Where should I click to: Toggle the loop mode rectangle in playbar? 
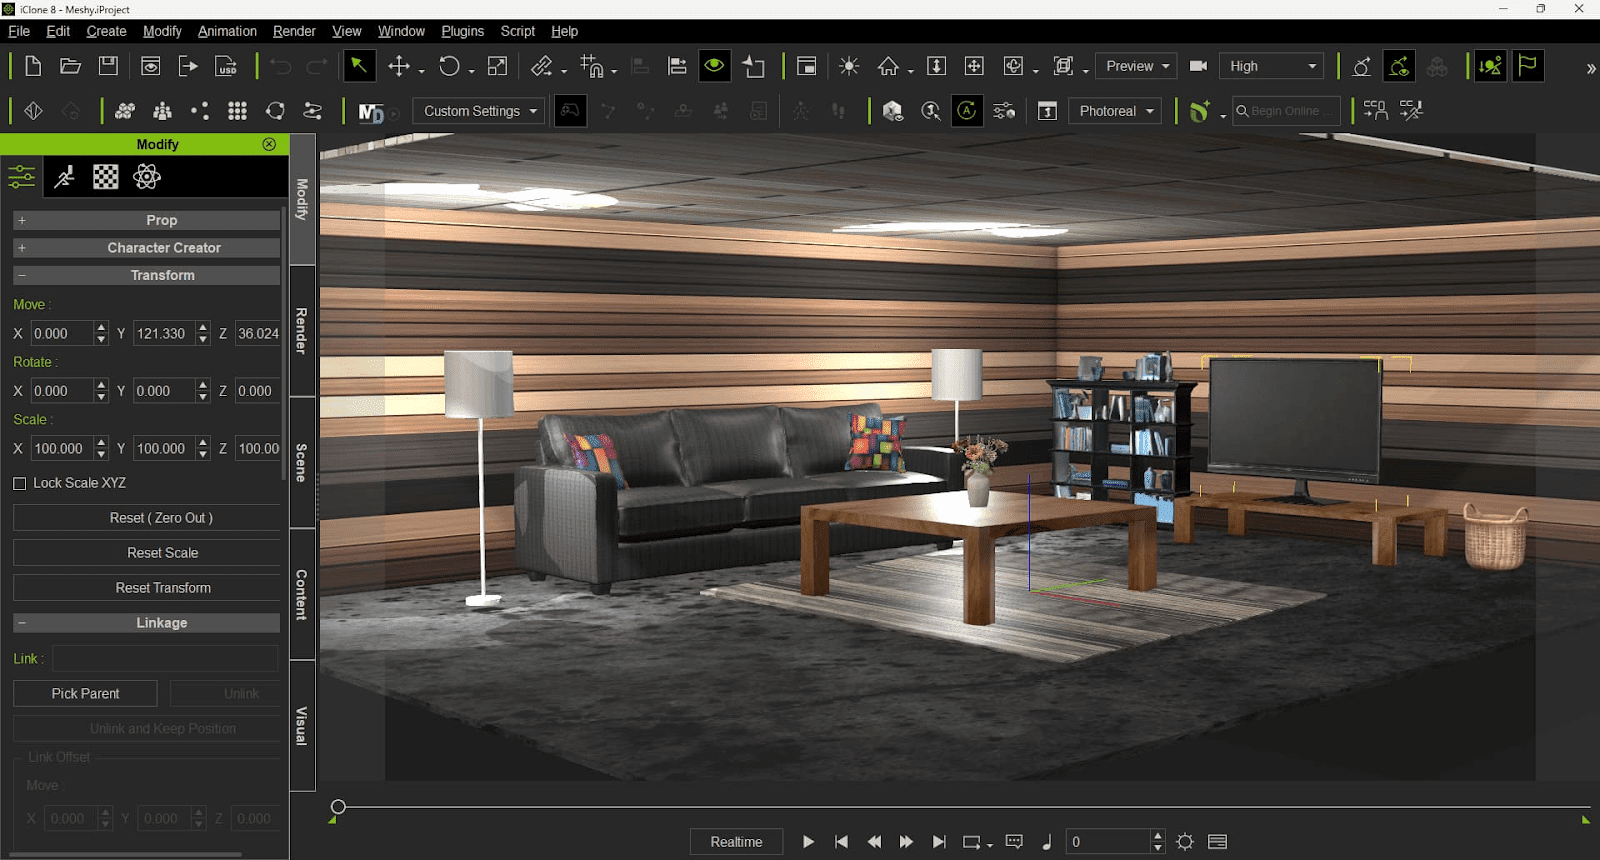pos(972,842)
